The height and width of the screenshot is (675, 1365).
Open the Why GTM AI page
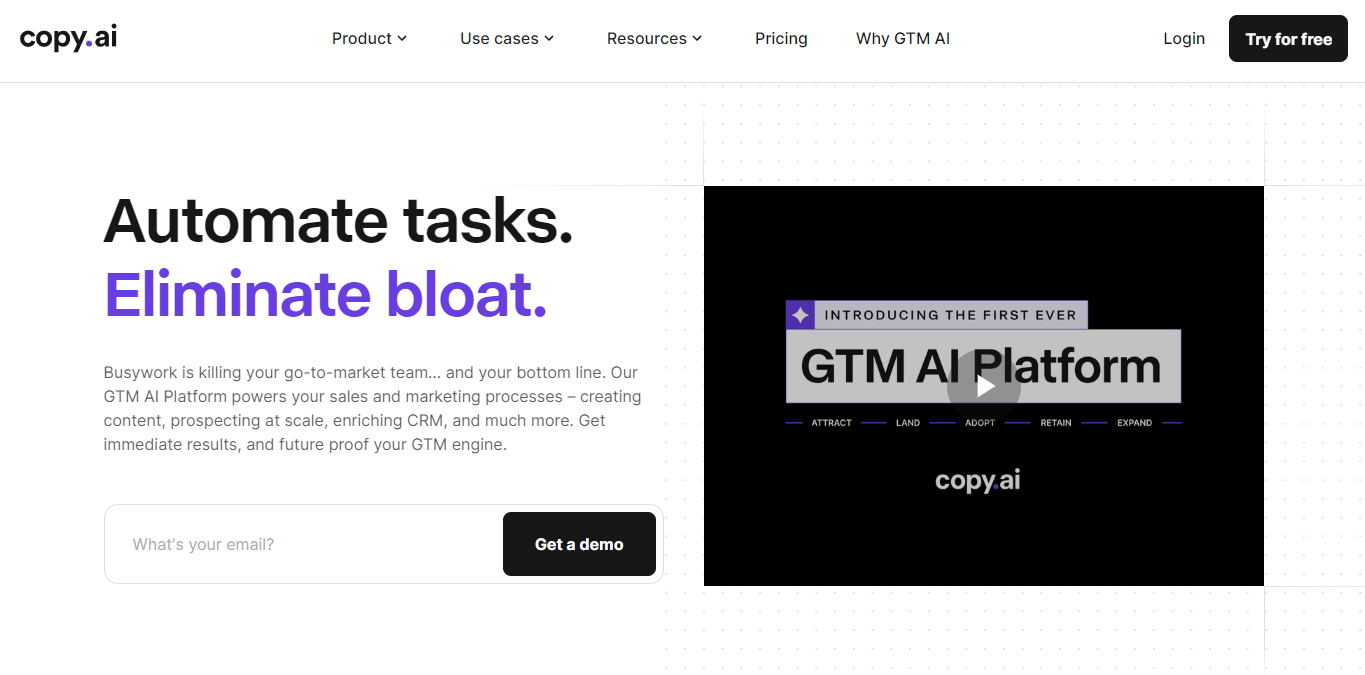(x=903, y=39)
